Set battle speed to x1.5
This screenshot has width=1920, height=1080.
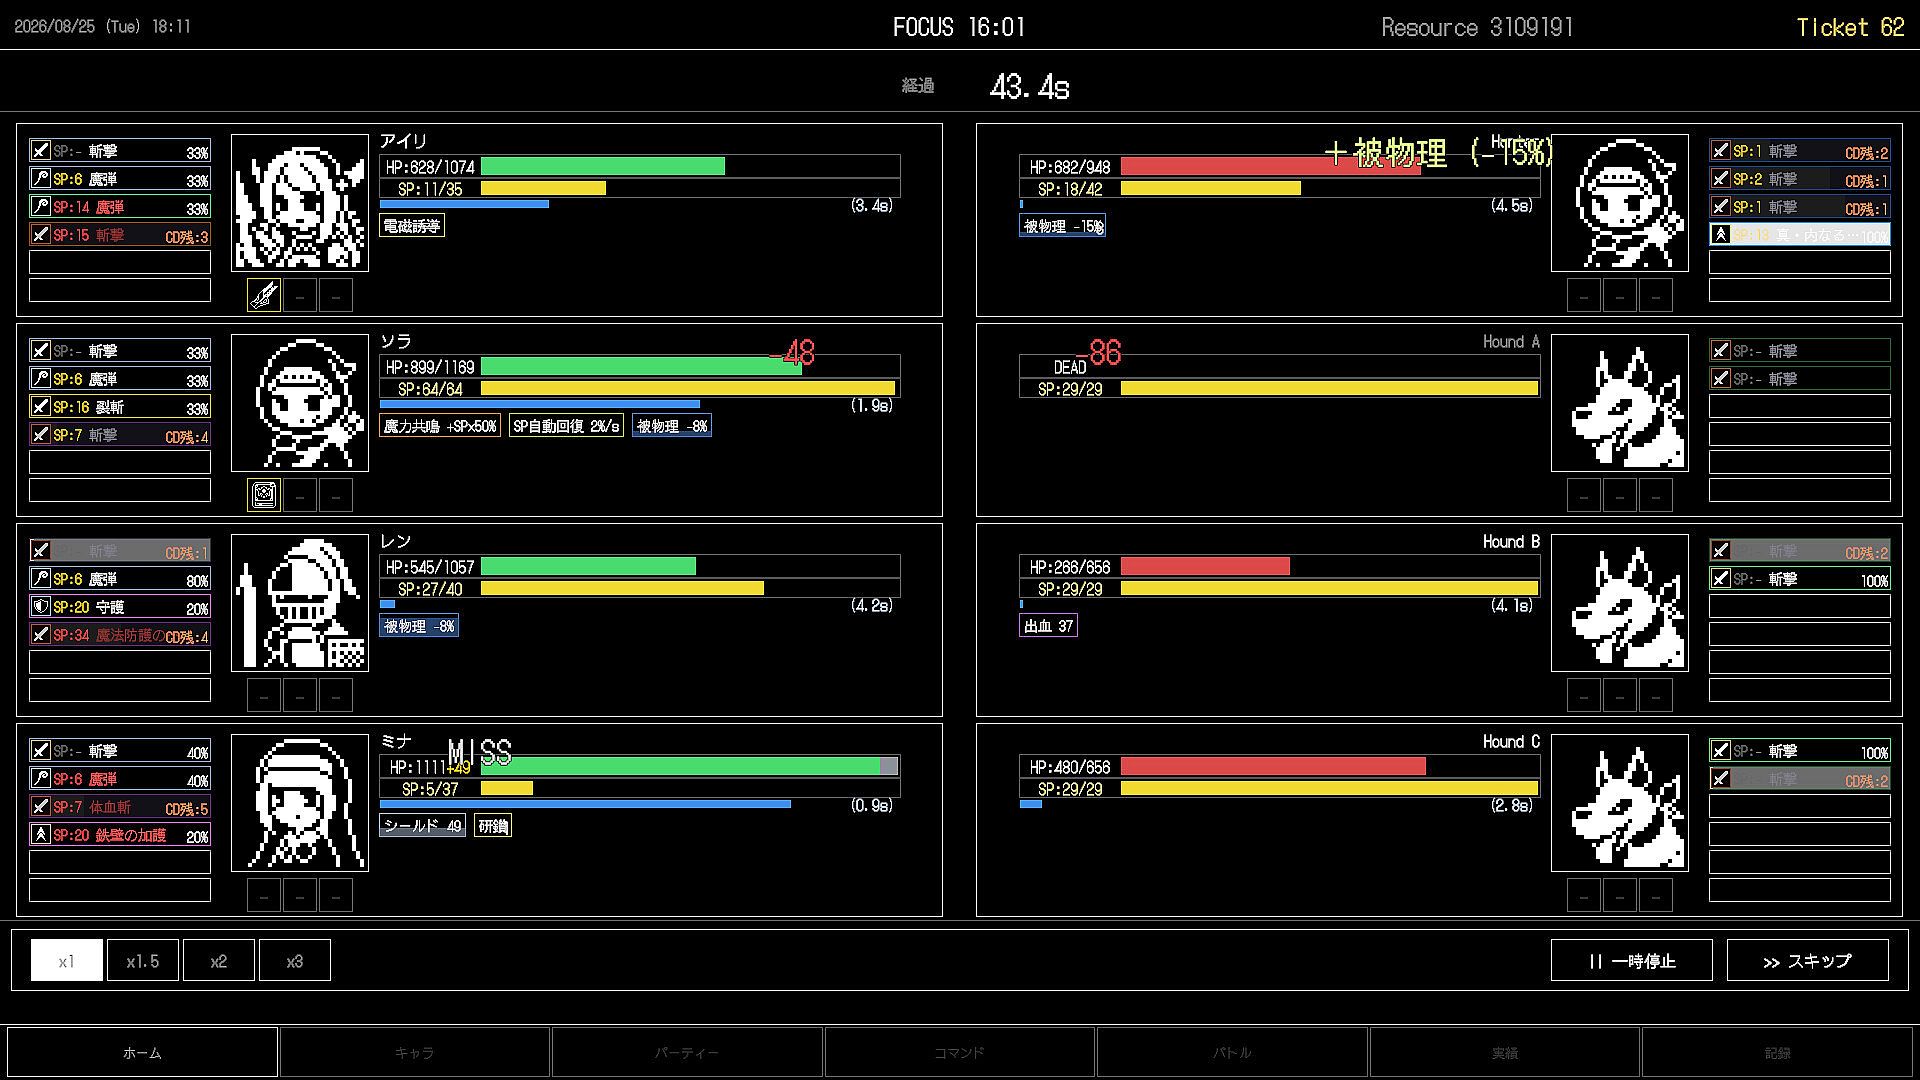pos(143,961)
